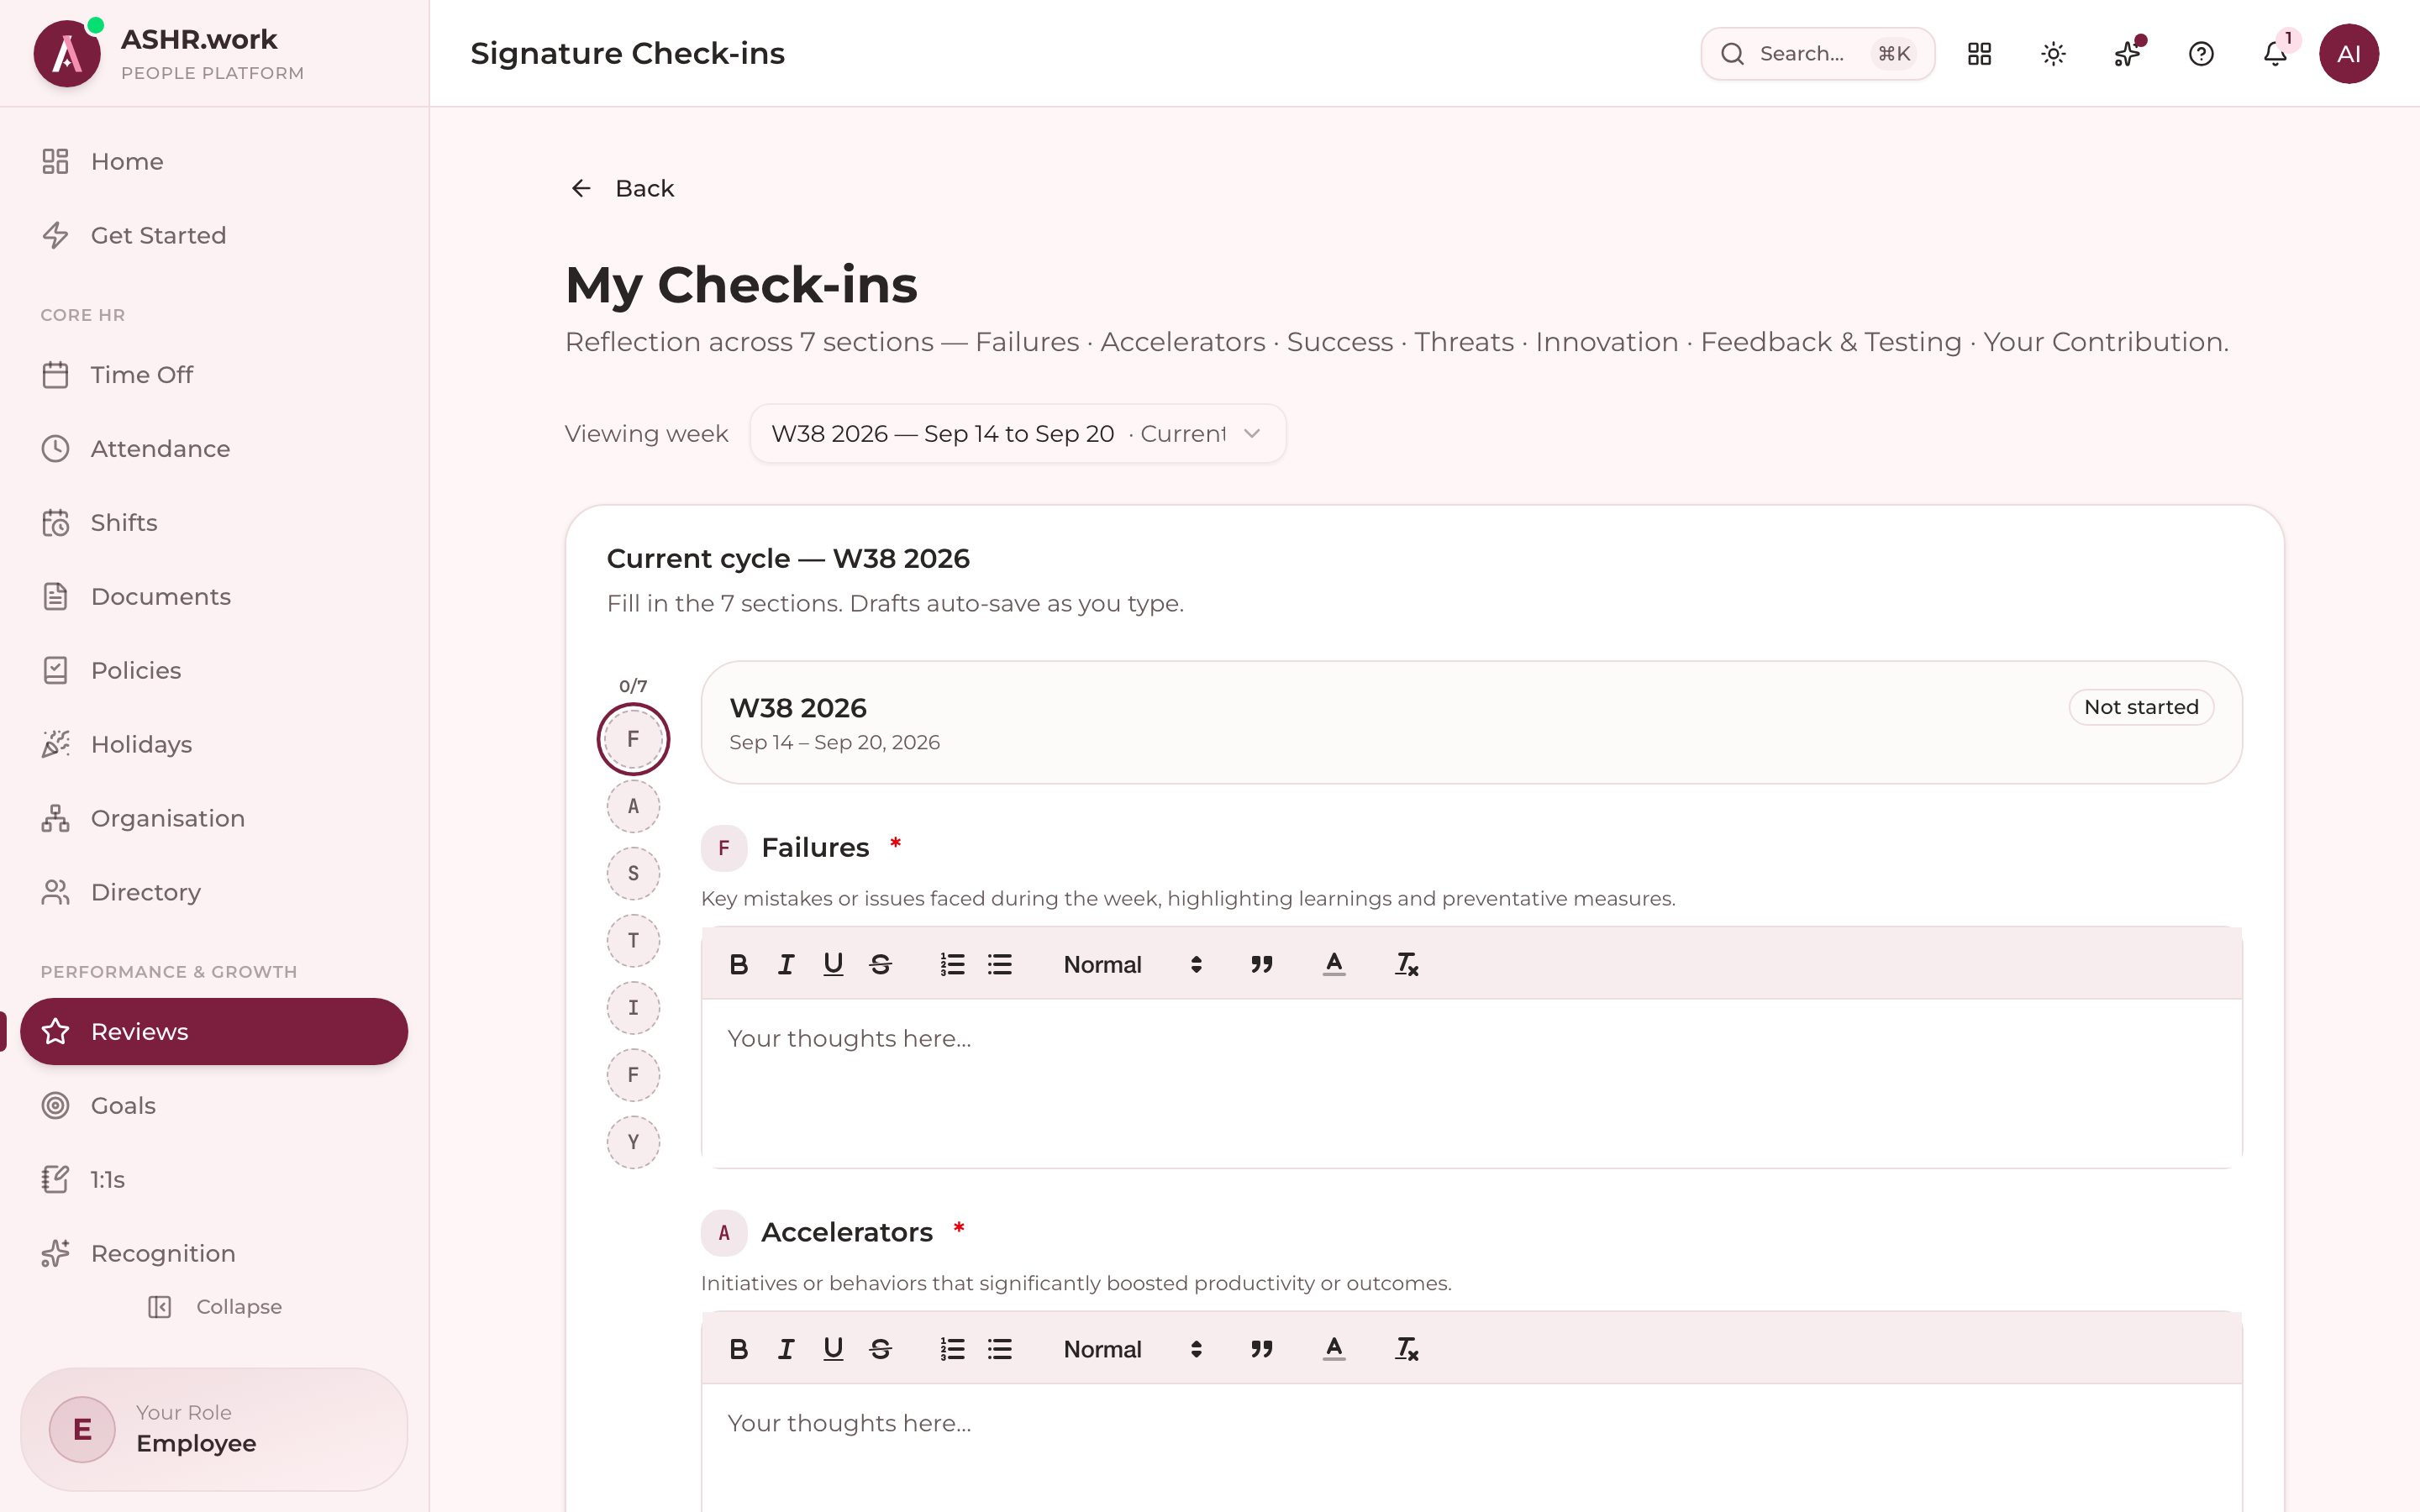Open Normal heading dropdown in Accelerators editor
Viewport: 2420px width, 1512px height.
coord(1132,1349)
